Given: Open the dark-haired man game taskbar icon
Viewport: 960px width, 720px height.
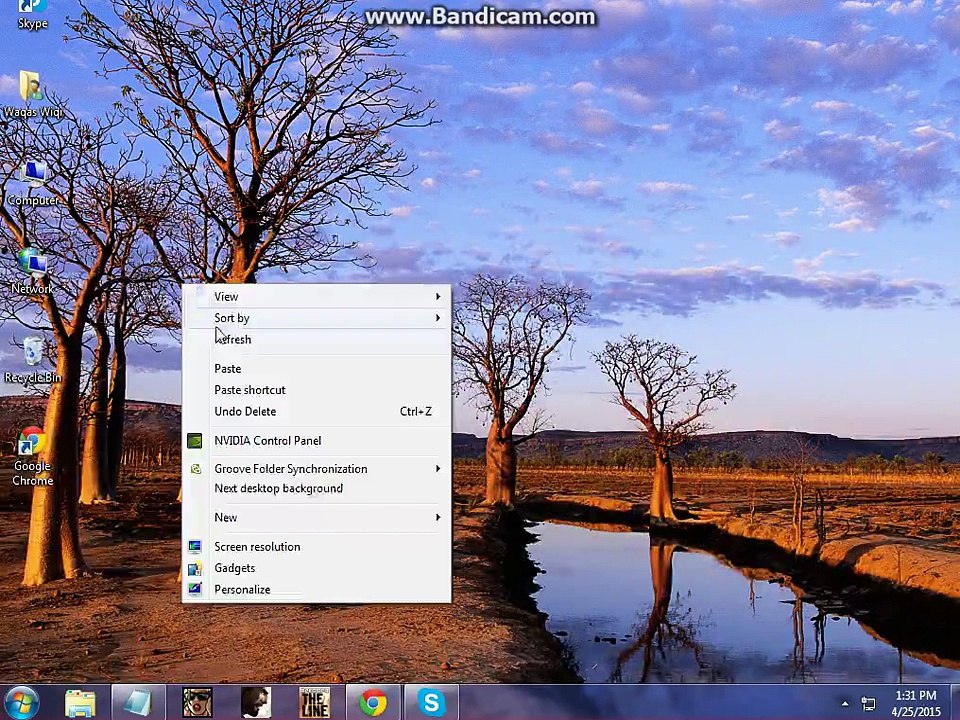Looking at the screenshot, I should coord(256,703).
